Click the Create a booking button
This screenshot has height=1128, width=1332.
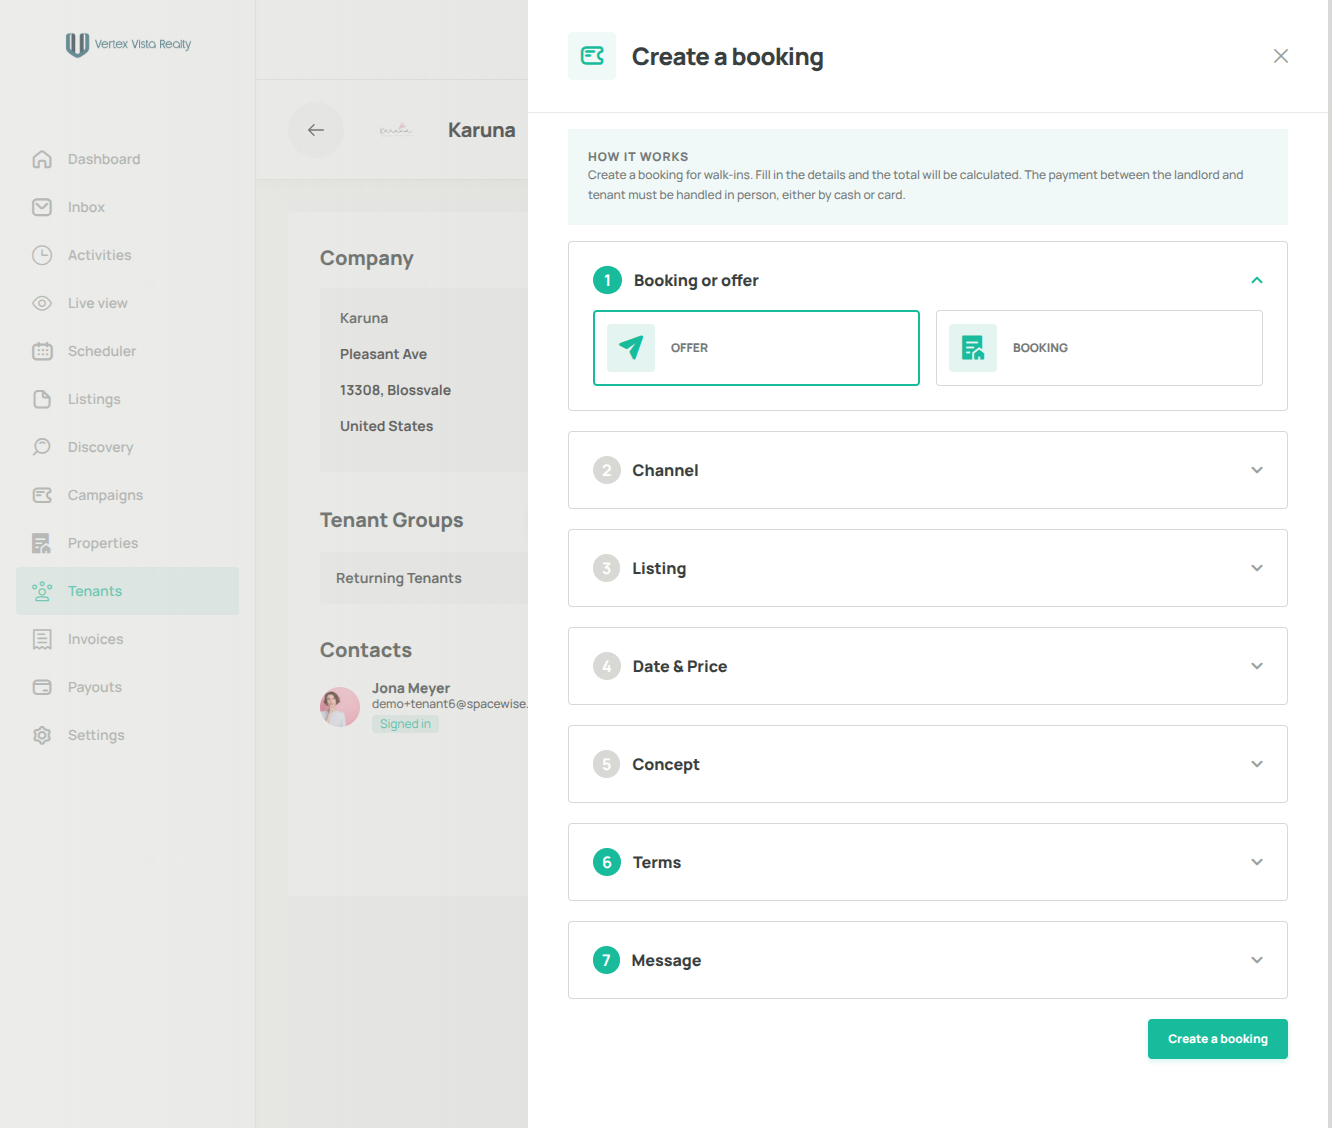(x=1217, y=1039)
